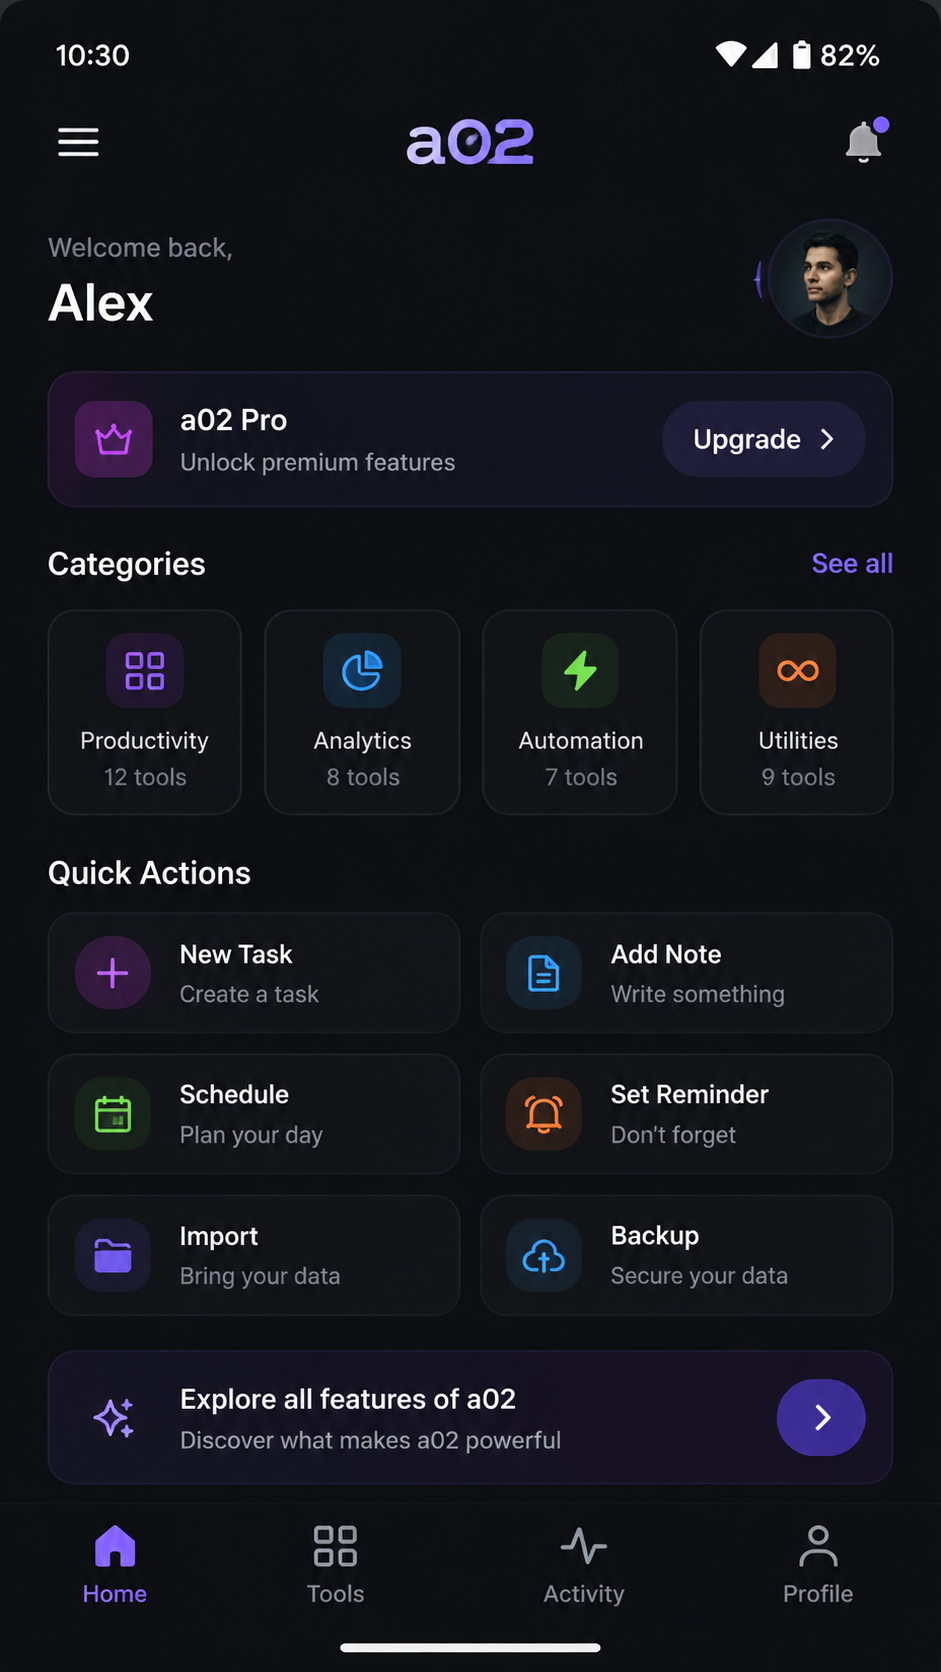Open the Utilities category
The image size is (941, 1672).
[x=797, y=712]
